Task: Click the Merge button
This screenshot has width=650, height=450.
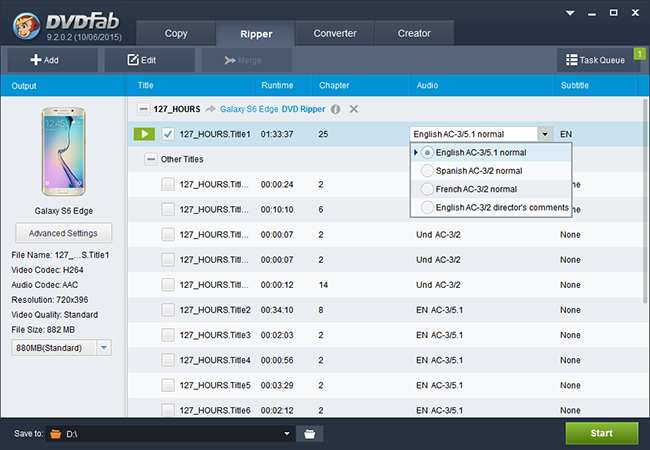Action: [x=247, y=60]
